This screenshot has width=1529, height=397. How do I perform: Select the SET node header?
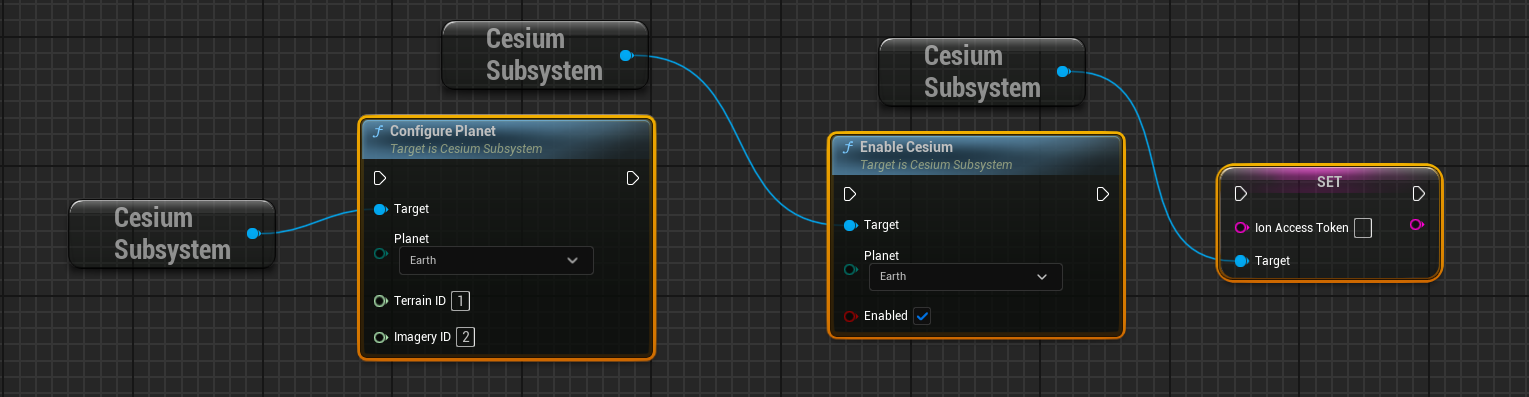point(1329,182)
